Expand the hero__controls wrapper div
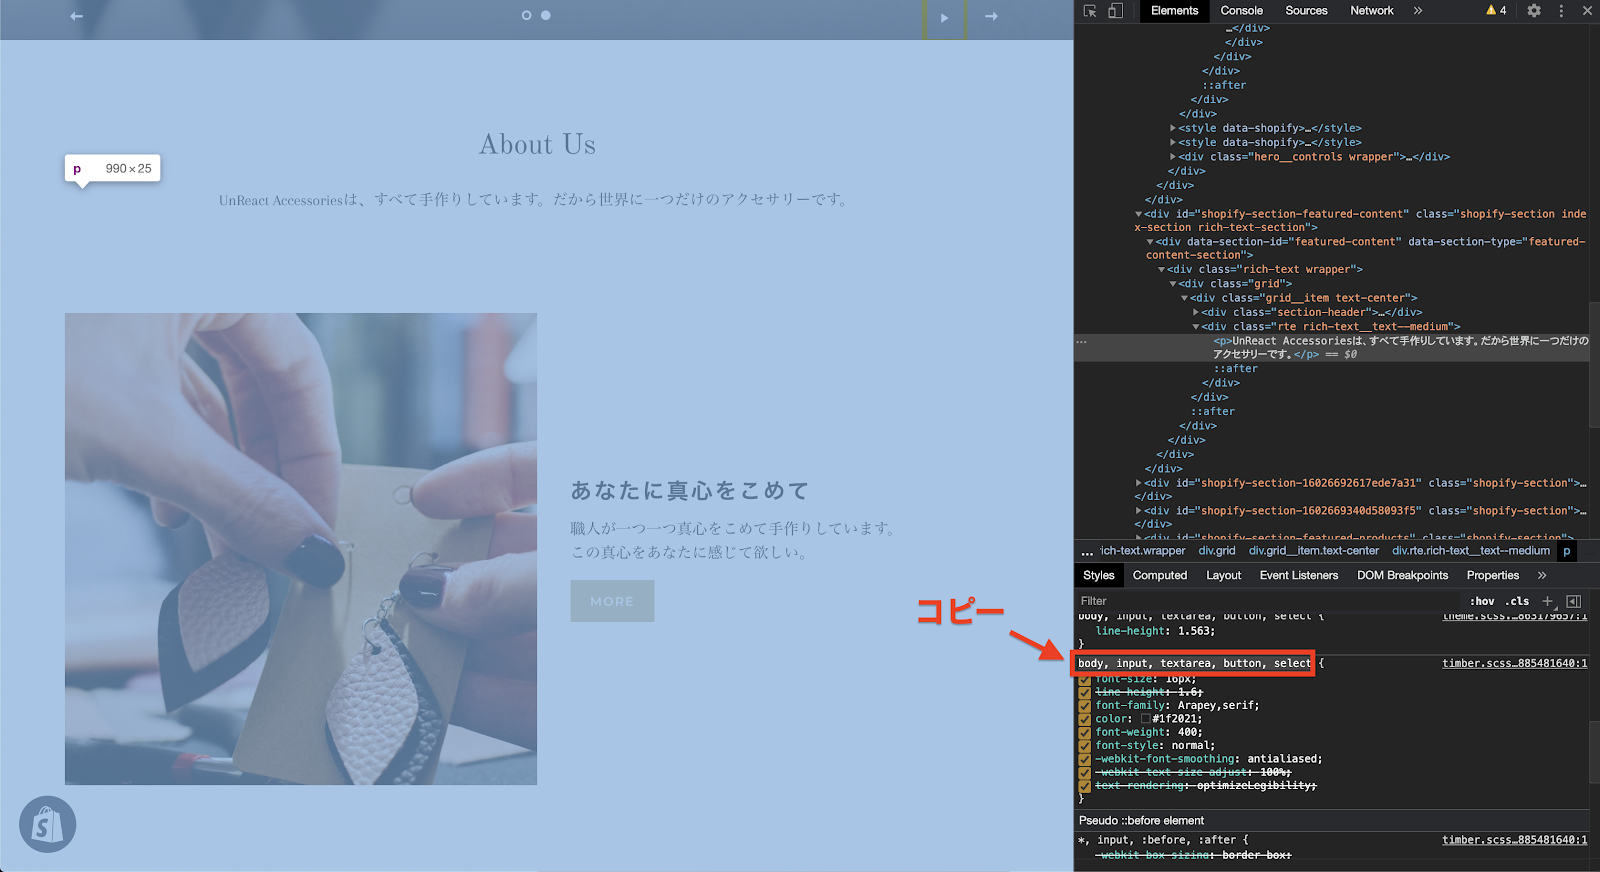The height and width of the screenshot is (872, 1600). (x=1173, y=157)
